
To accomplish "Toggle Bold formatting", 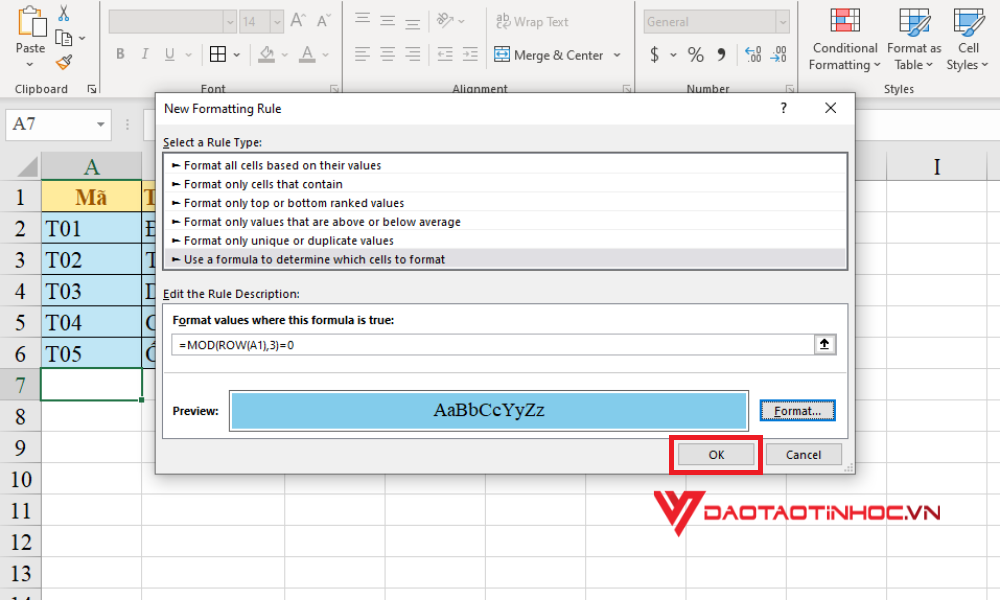I will pyautogui.click(x=120, y=54).
